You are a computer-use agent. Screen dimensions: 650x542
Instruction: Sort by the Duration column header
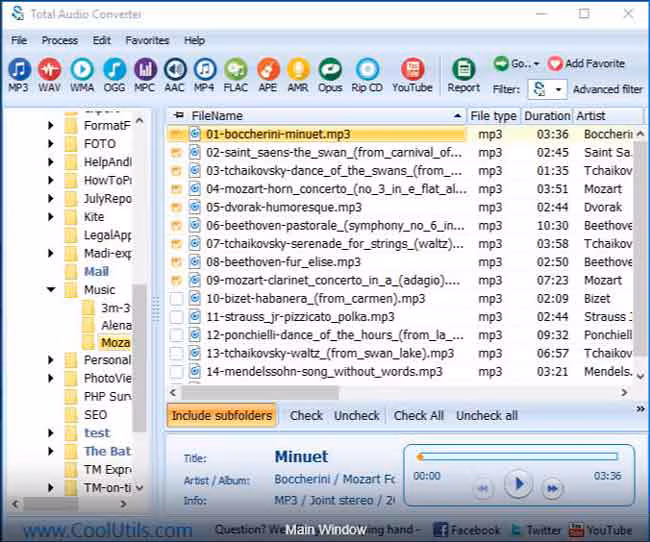point(547,116)
